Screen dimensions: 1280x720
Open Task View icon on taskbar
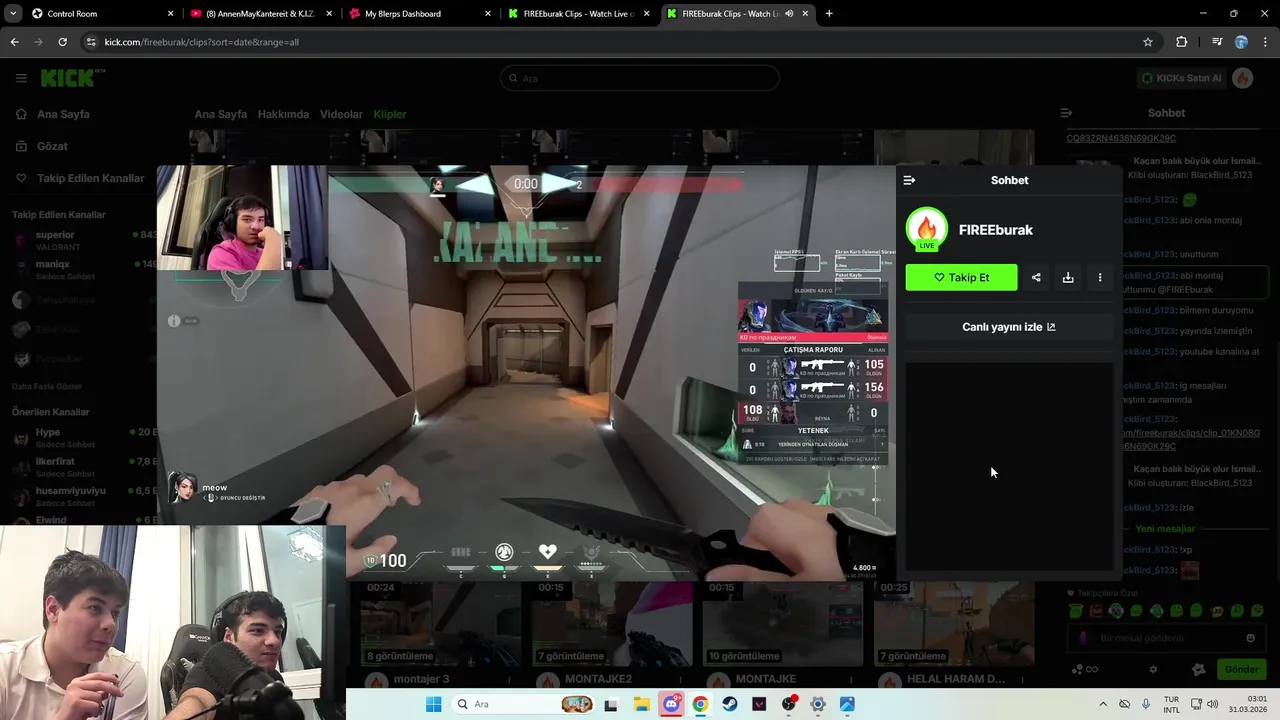[x=611, y=704]
